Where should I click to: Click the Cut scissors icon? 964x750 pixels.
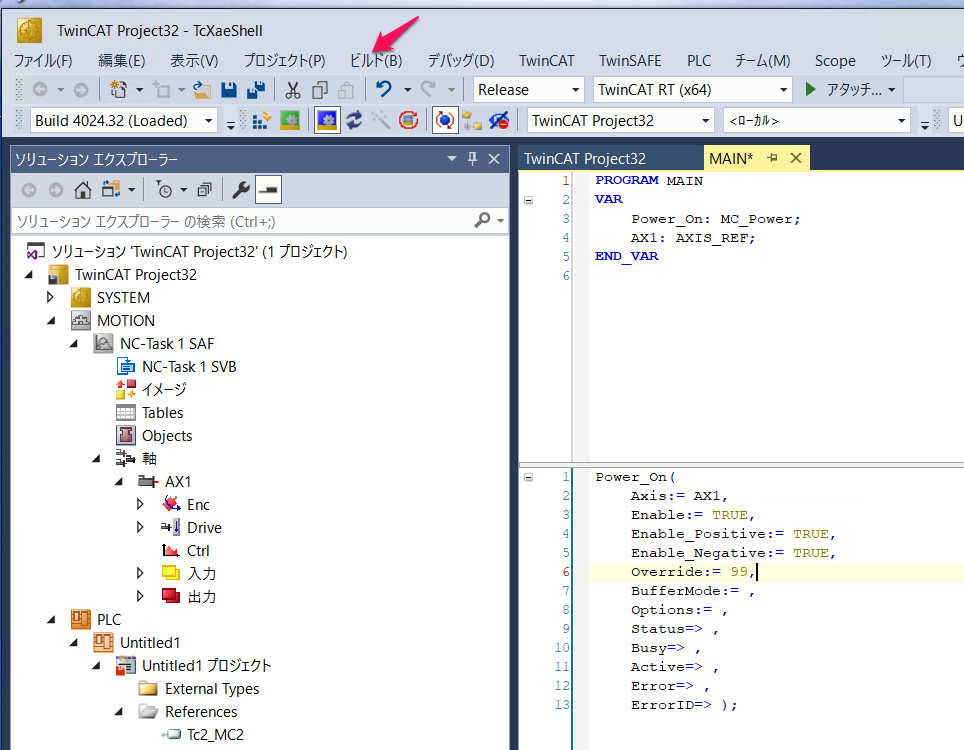click(293, 90)
